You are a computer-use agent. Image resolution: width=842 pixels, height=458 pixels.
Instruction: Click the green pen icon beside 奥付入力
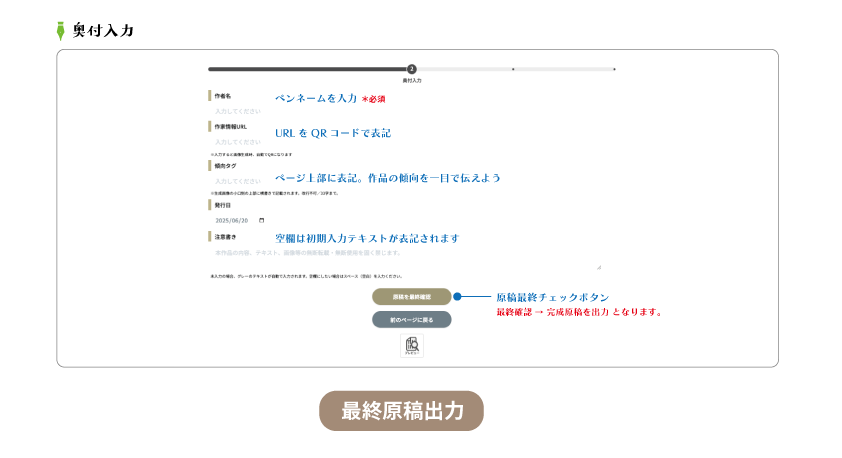click(x=62, y=30)
